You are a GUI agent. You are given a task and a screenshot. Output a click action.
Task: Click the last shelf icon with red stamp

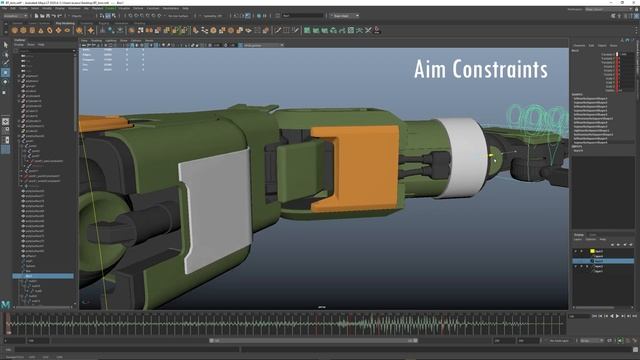pyautogui.click(x=377, y=30)
